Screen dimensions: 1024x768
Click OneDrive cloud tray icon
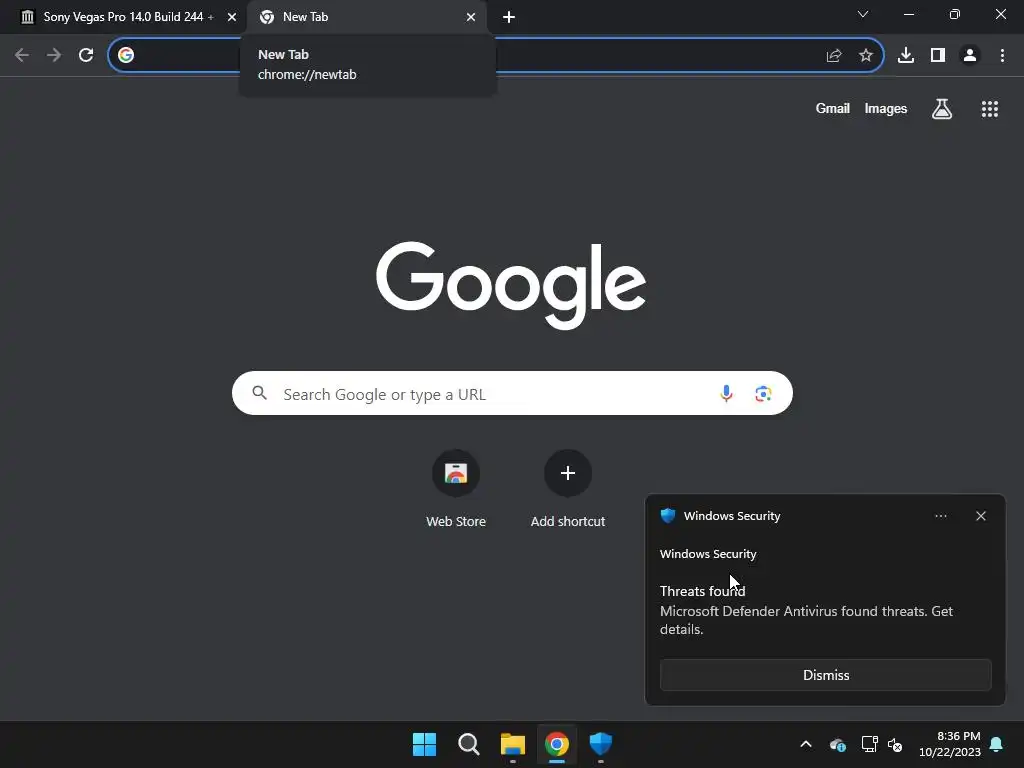(837, 744)
